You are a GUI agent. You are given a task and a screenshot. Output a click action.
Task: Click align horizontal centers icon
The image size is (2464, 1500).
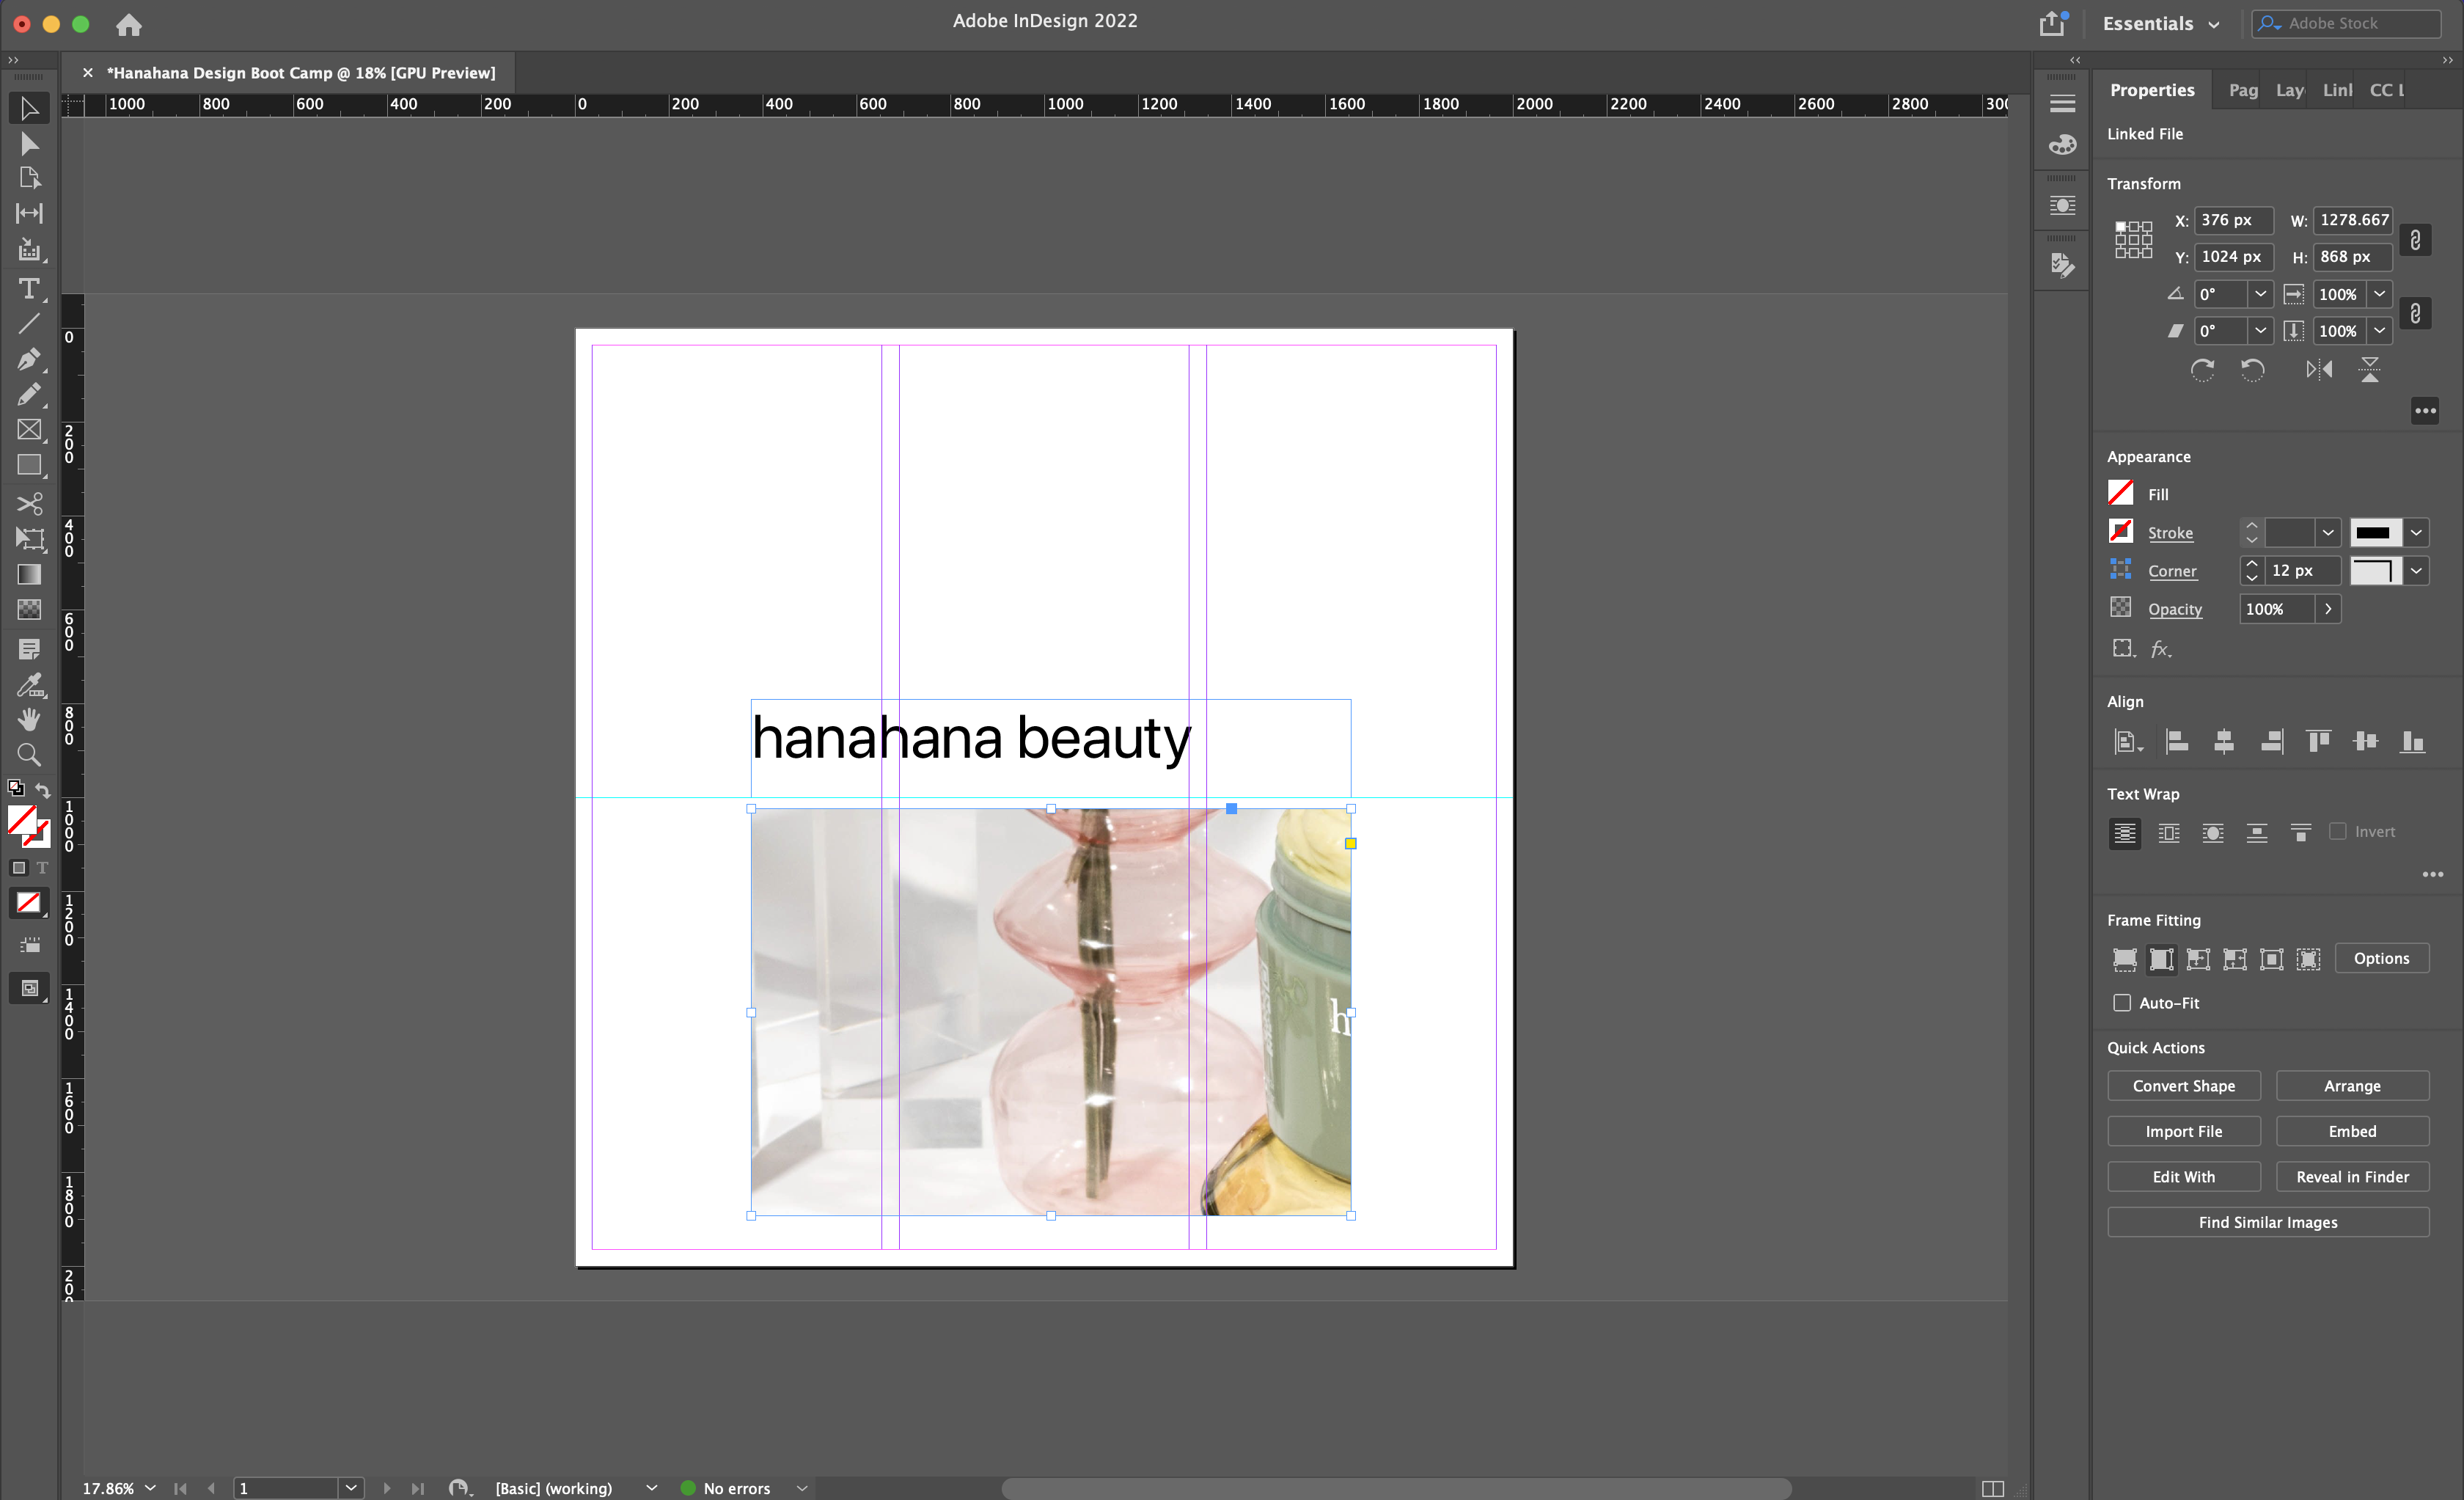click(2224, 741)
